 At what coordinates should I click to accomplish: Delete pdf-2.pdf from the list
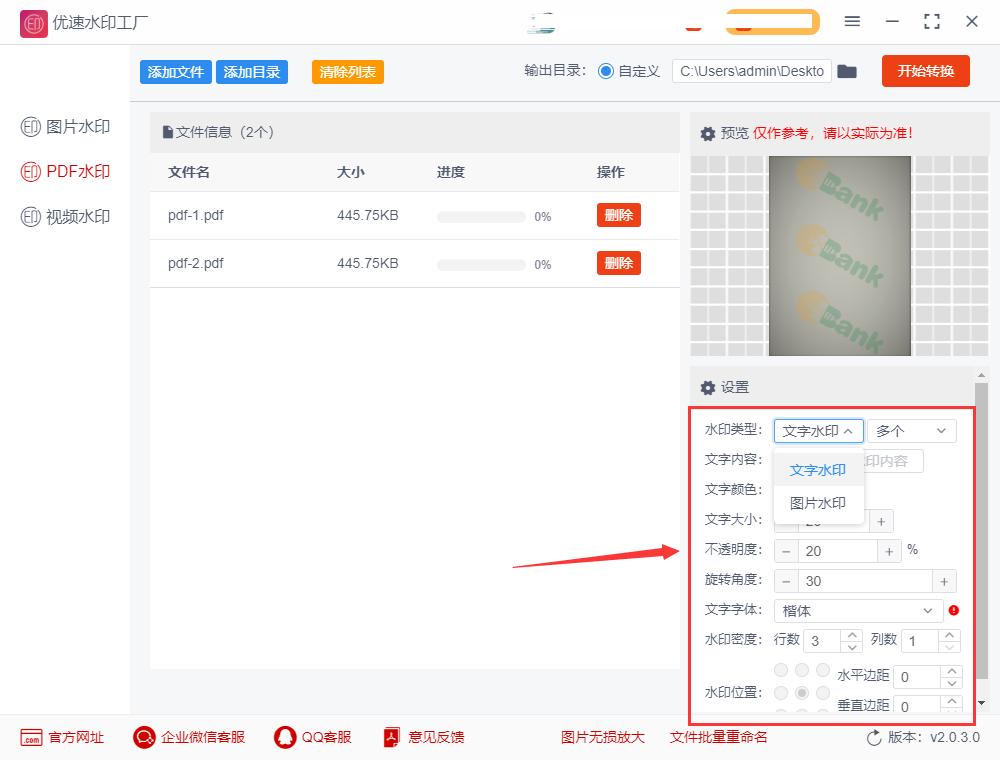tap(618, 263)
